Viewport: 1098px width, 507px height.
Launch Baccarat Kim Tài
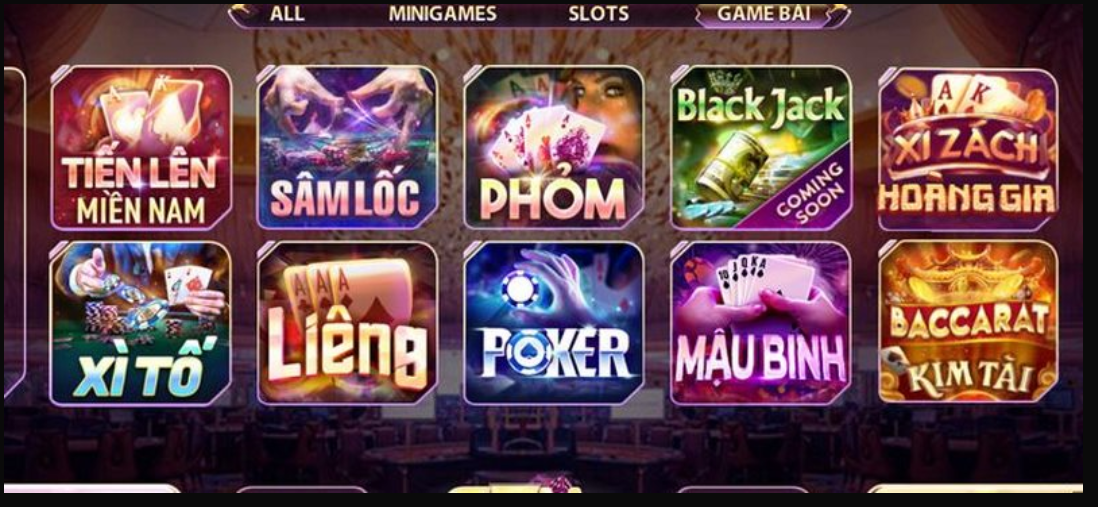coord(968,322)
